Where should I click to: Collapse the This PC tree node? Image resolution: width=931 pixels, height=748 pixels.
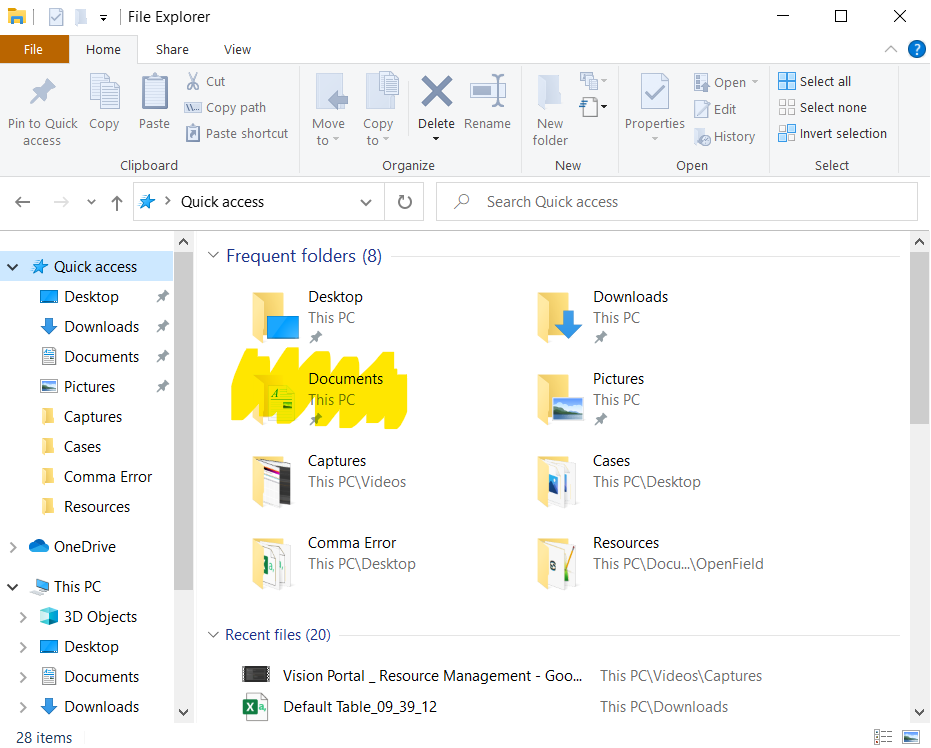click(12, 587)
